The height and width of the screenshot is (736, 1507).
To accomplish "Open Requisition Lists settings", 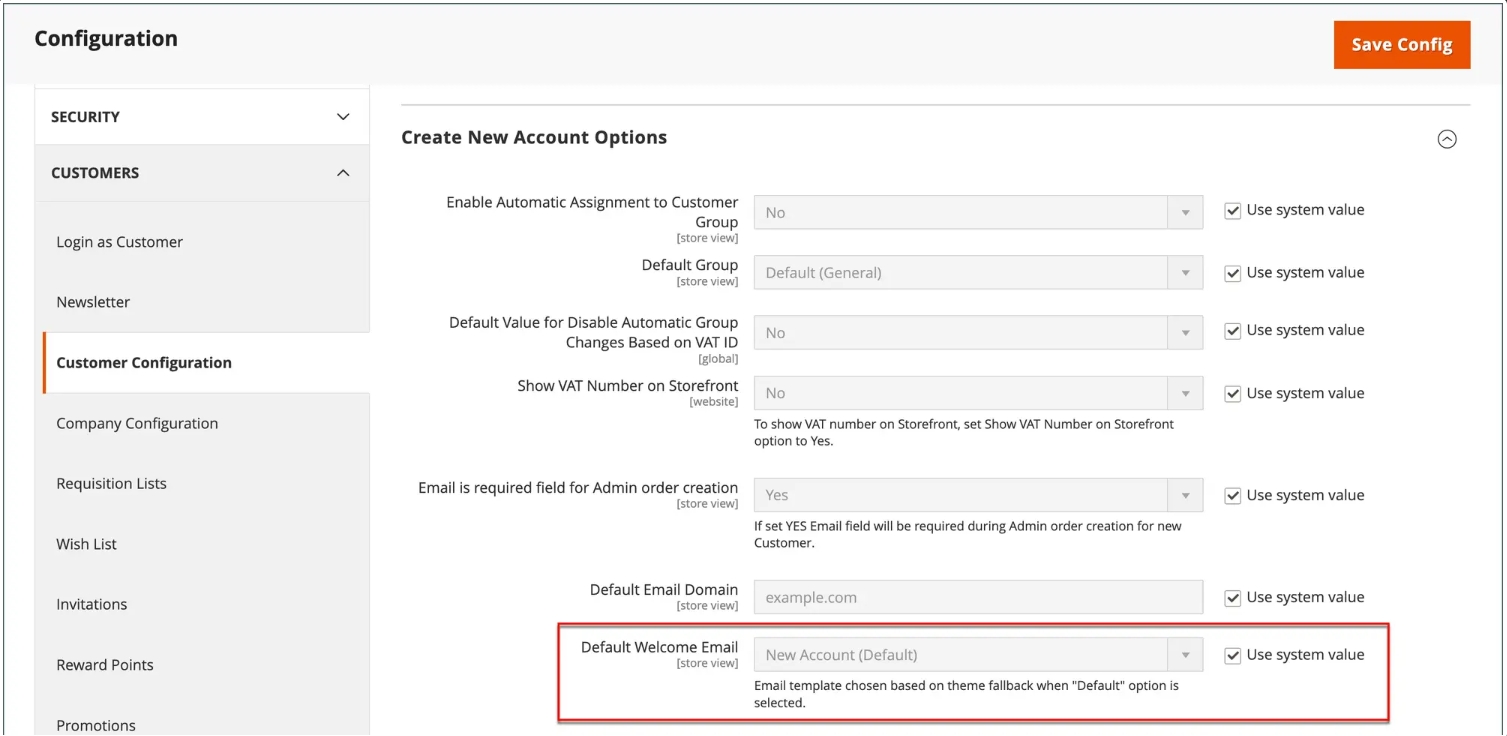I will coord(111,483).
